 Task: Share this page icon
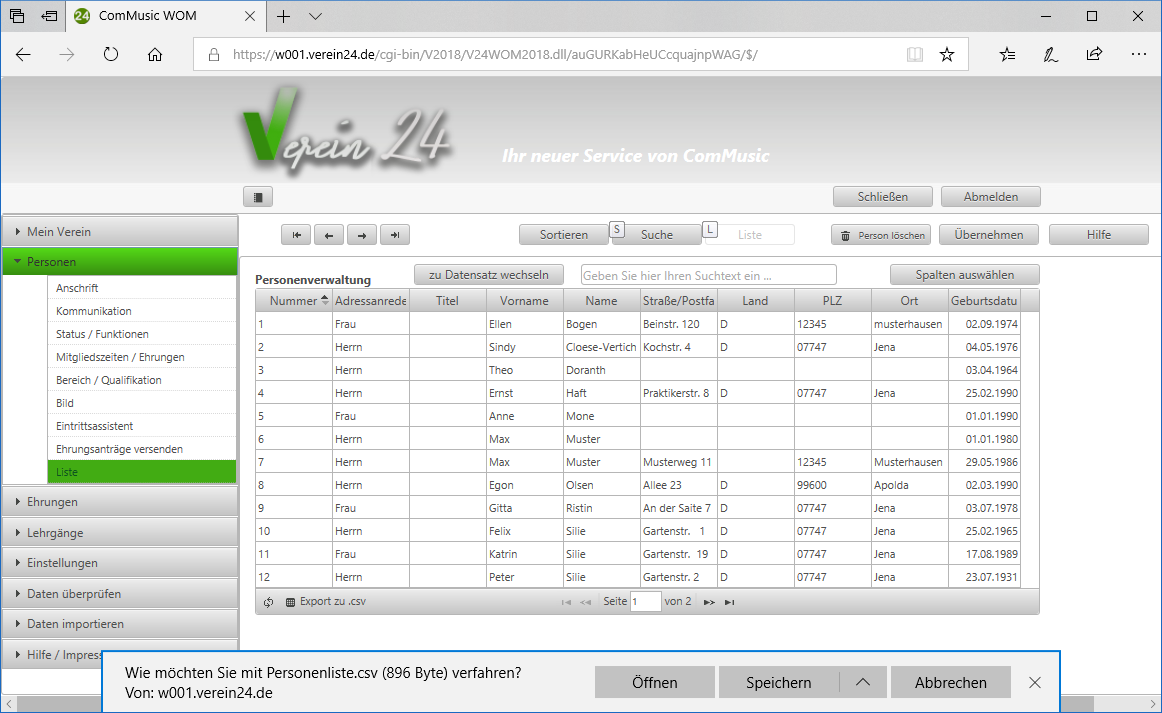tap(1095, 54)
